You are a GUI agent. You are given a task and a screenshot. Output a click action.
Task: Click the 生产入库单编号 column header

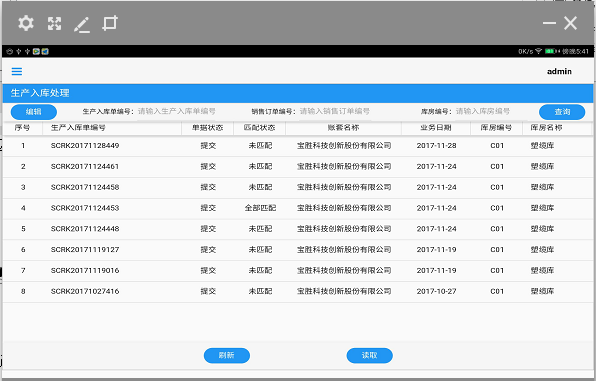click(112, 128)
